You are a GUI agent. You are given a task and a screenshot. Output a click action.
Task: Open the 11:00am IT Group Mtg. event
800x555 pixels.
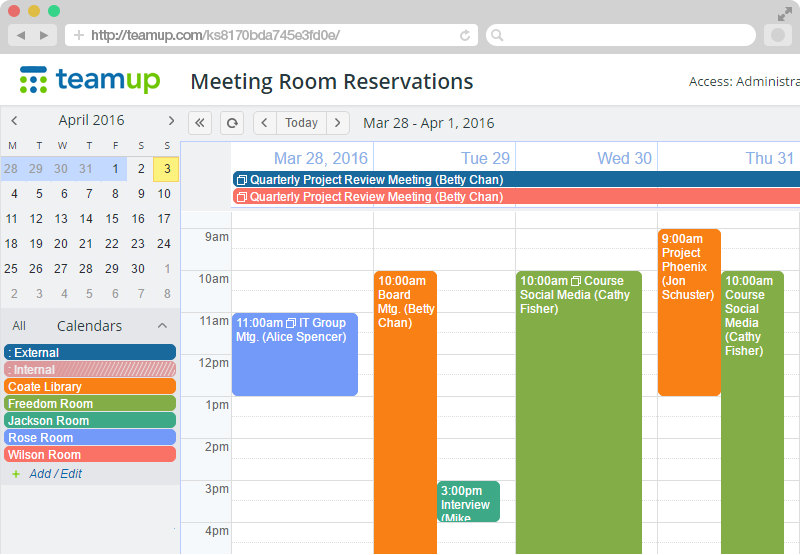(x=295, y=355)
